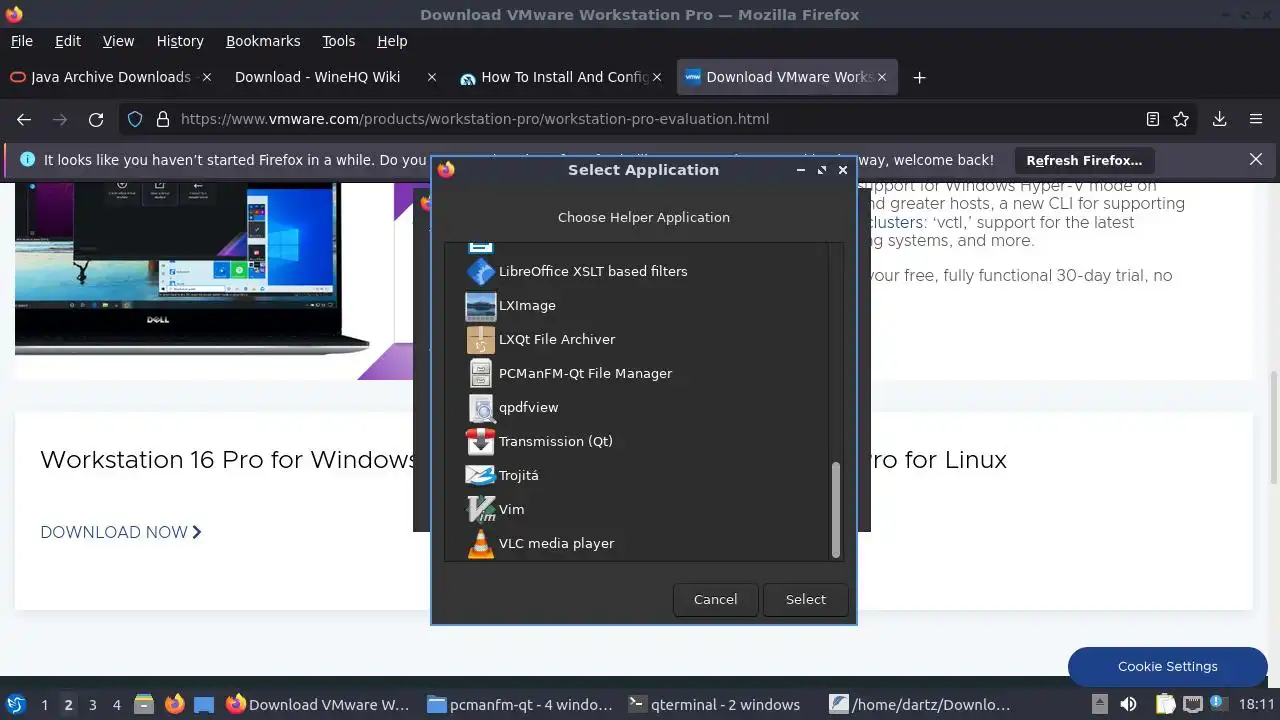Select the Trojitá mail icon
Screen dimensions: 1280x720
[481, 475]
